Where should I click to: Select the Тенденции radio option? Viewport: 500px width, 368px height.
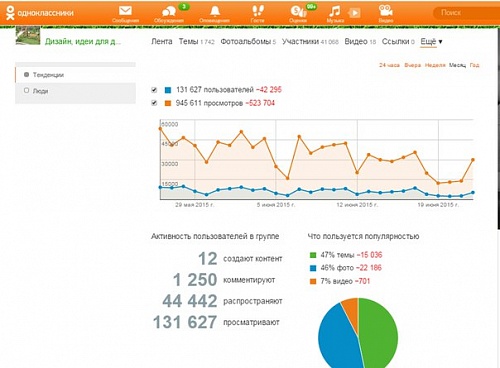pos(27,74)
